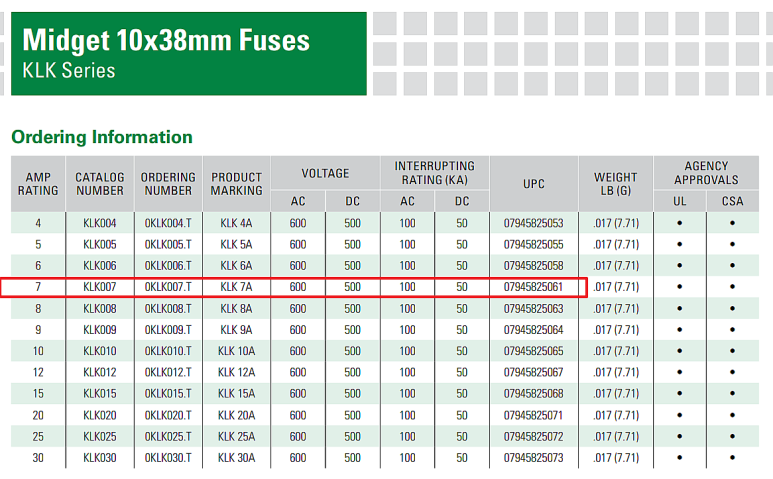The height and width of the screenshot is (479, 773).
Task: Click UPC '07945825065'
Action: tap(533, 351)
